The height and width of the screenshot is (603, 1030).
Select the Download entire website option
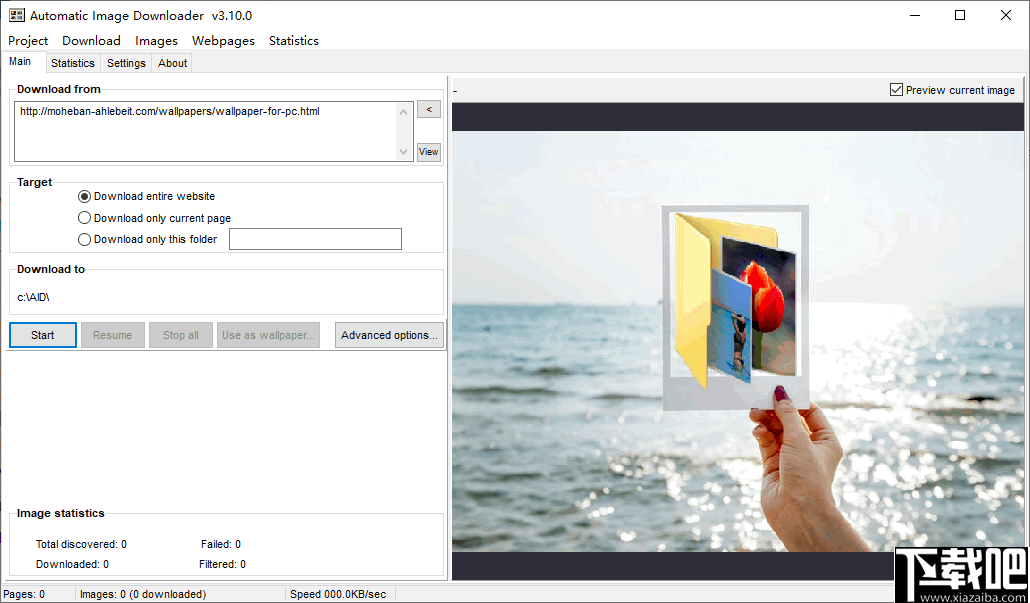pyautogui.click(x=84, y=196)
